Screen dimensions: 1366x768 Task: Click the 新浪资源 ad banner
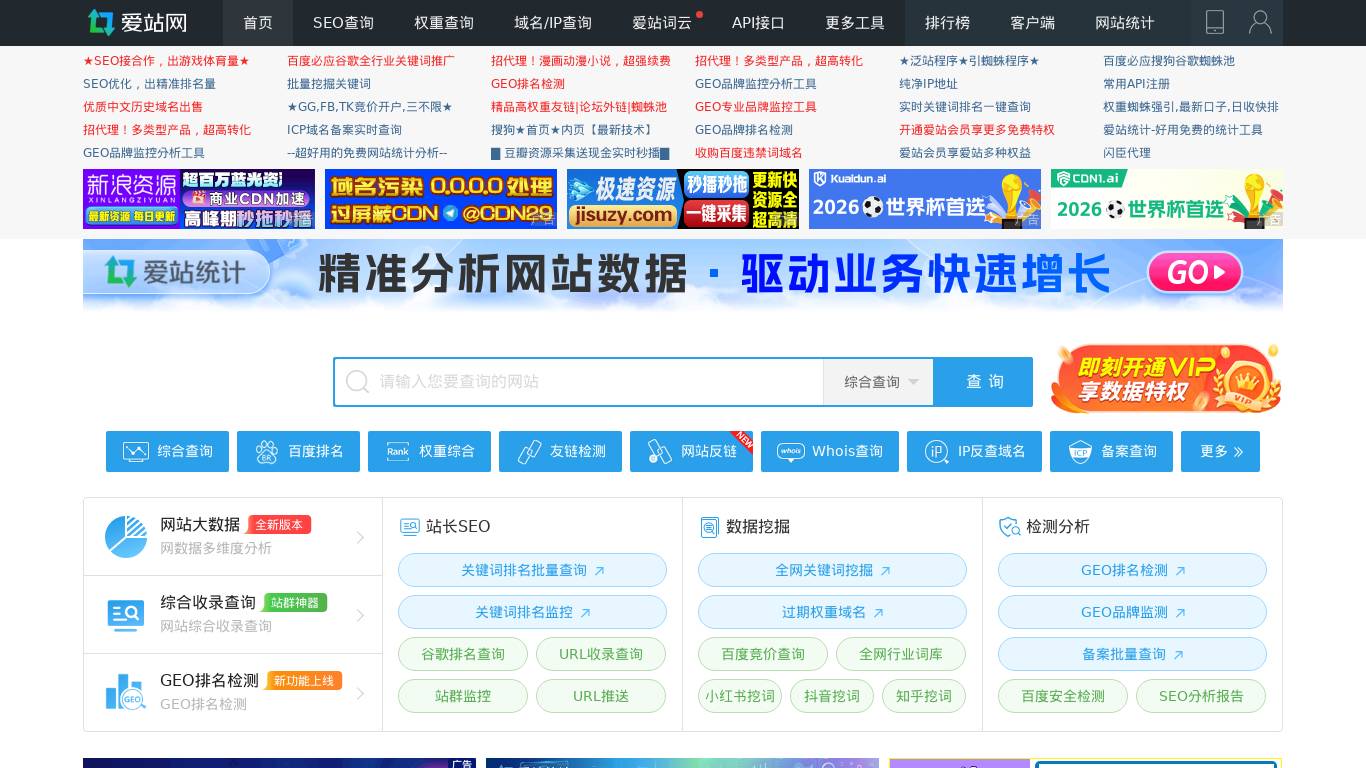199,199
